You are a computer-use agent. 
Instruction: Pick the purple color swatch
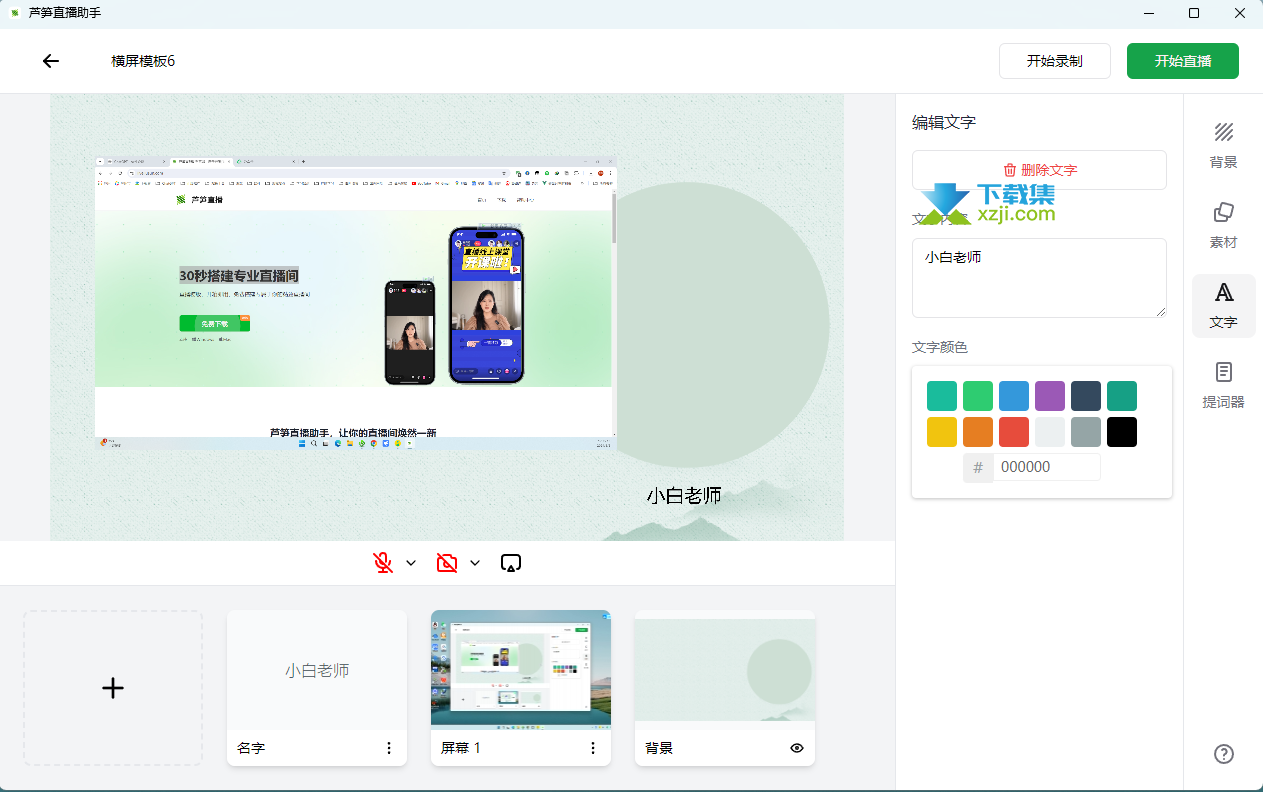pyautogui.click(x=1050, y=396)
